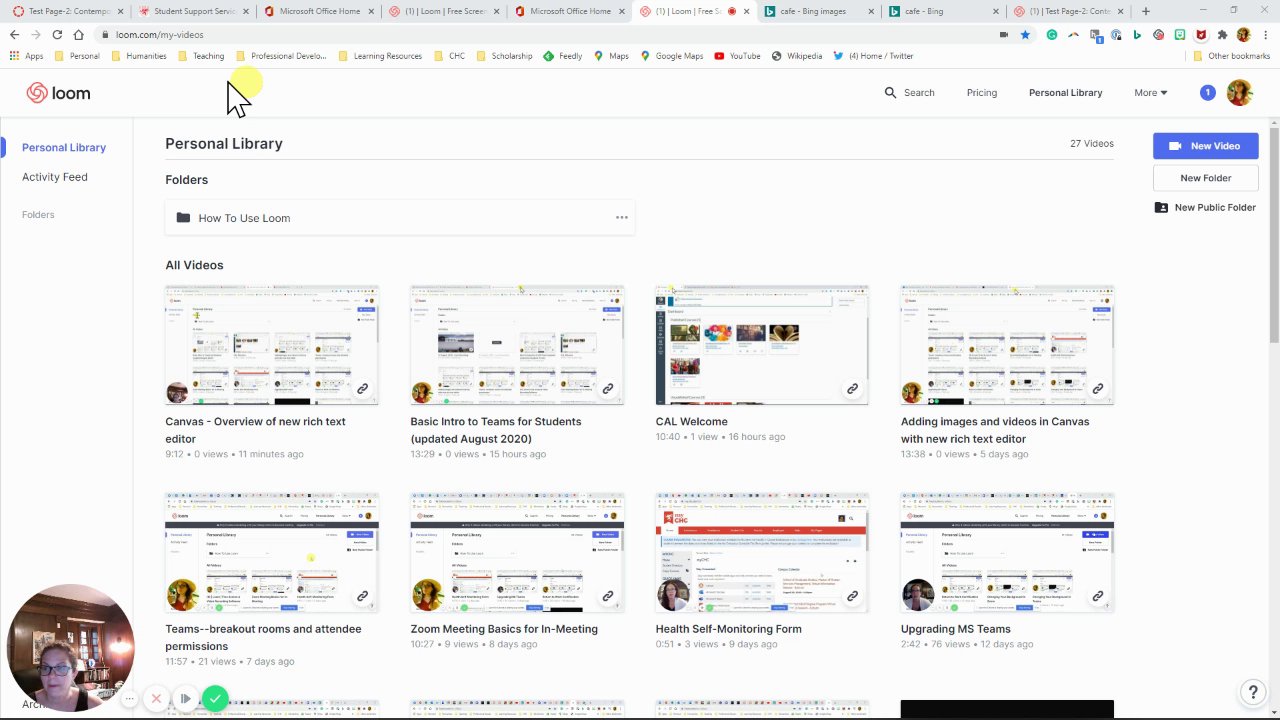Image resolution: width=1280 pixels, height=720 pixels.
Task: Copy link for Teams breakout rooms video
Action: 362,596
